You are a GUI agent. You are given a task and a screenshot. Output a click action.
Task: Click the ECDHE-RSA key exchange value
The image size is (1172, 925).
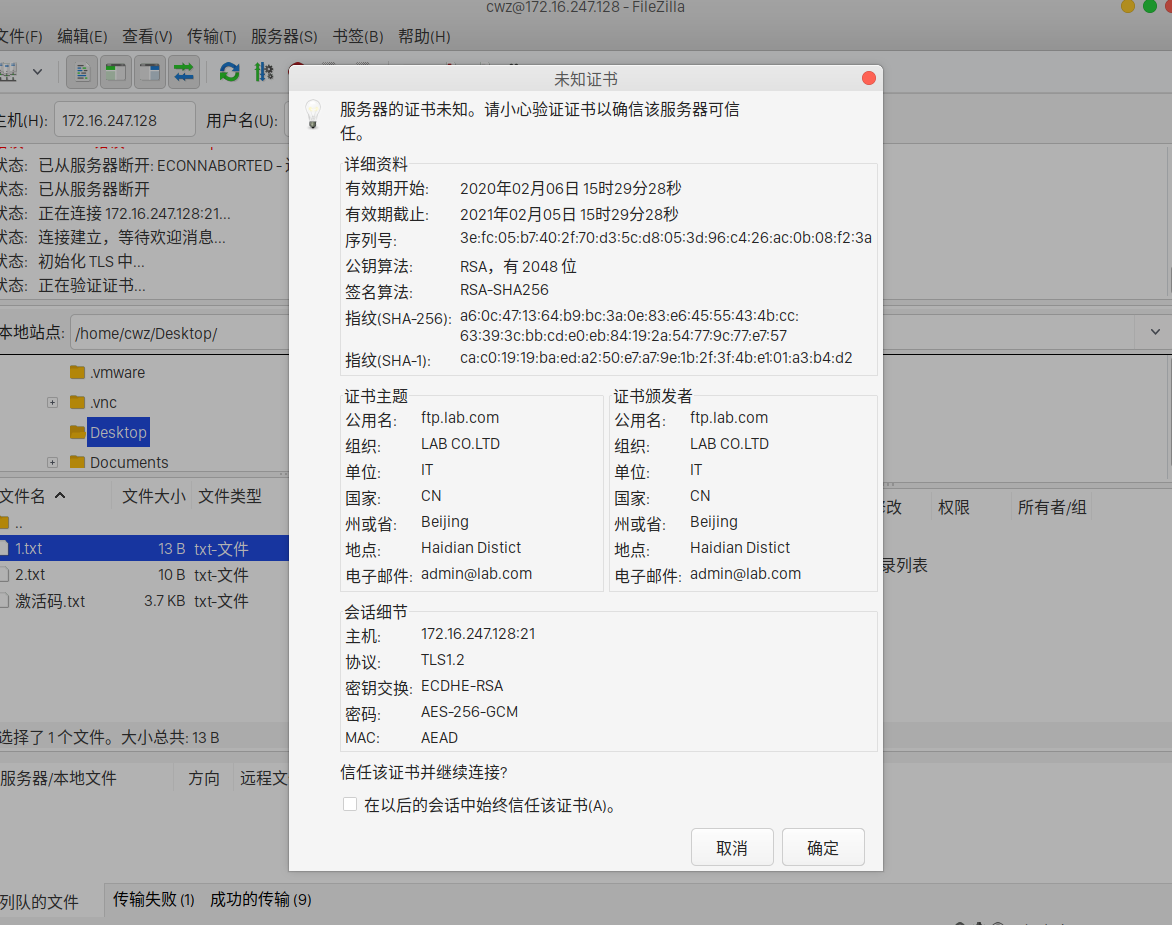[x=462, y=686]
